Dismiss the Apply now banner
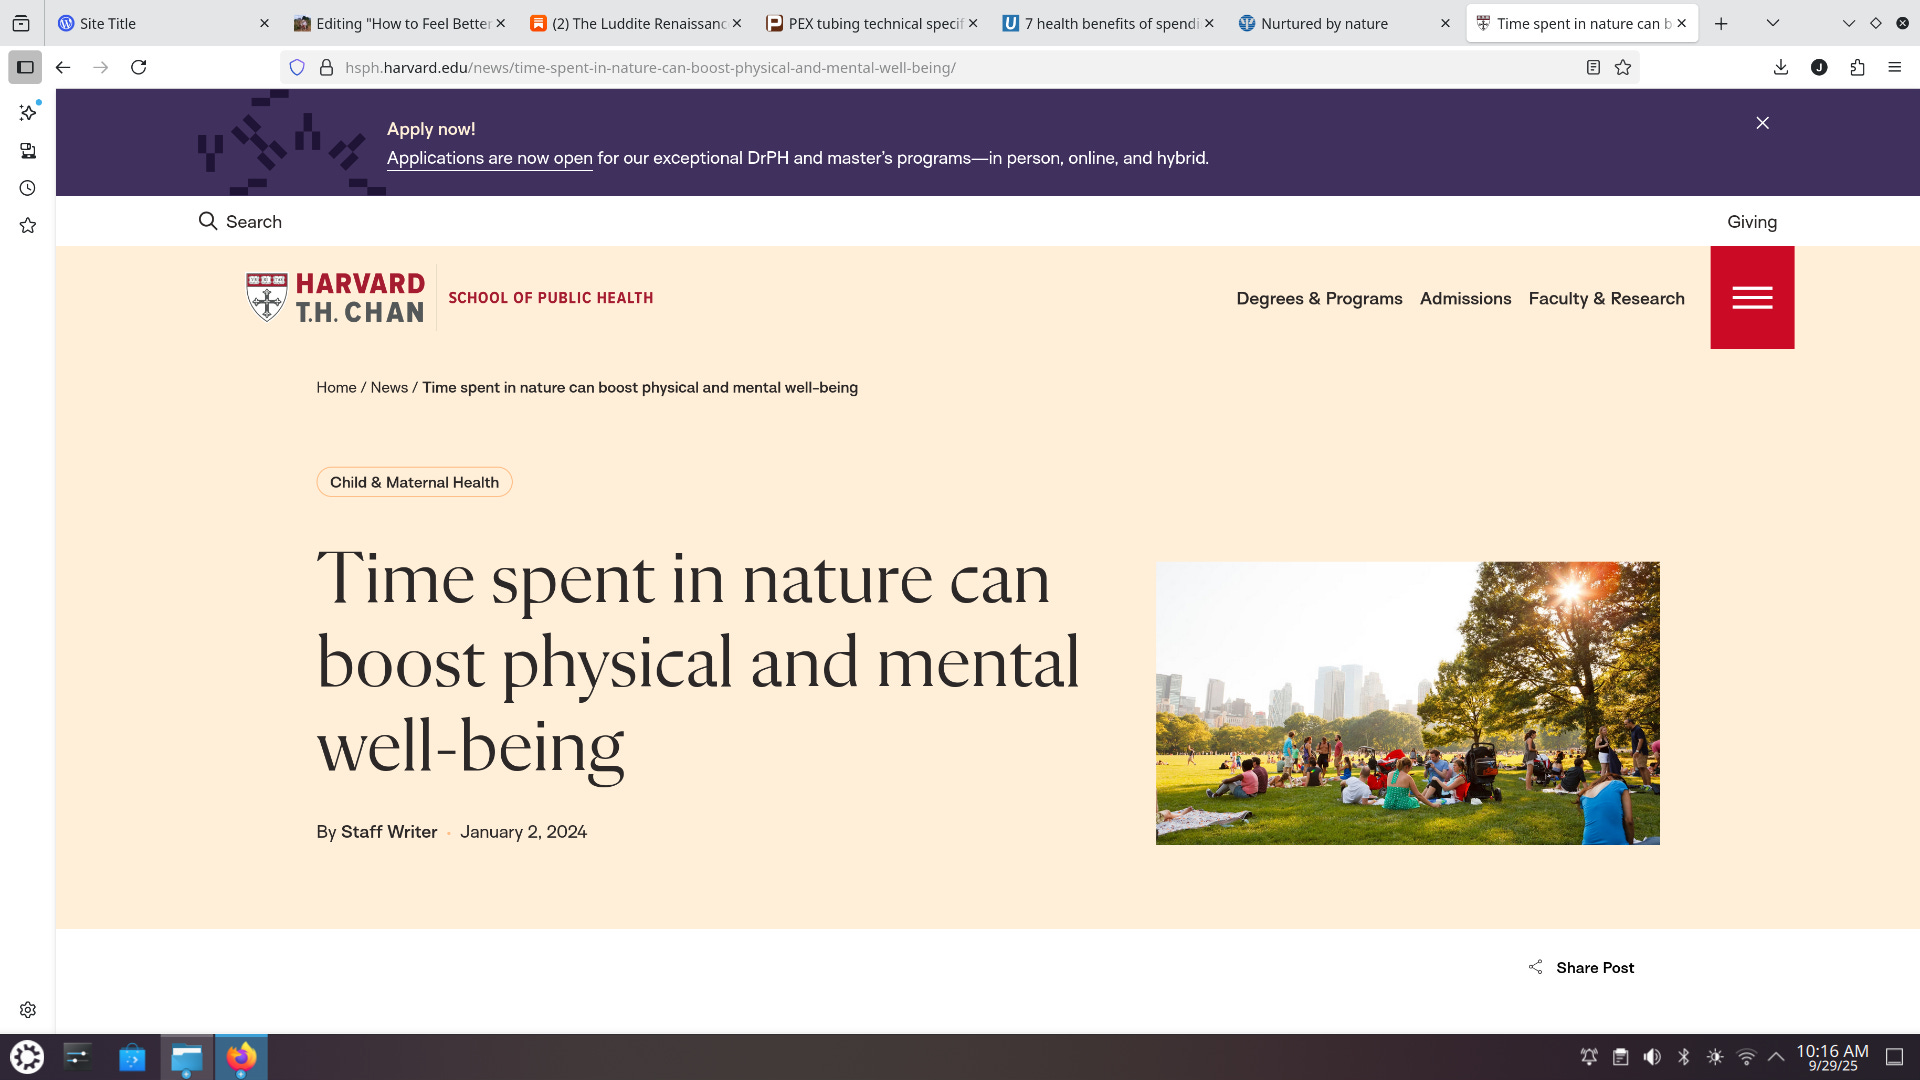 point(1762,123)
